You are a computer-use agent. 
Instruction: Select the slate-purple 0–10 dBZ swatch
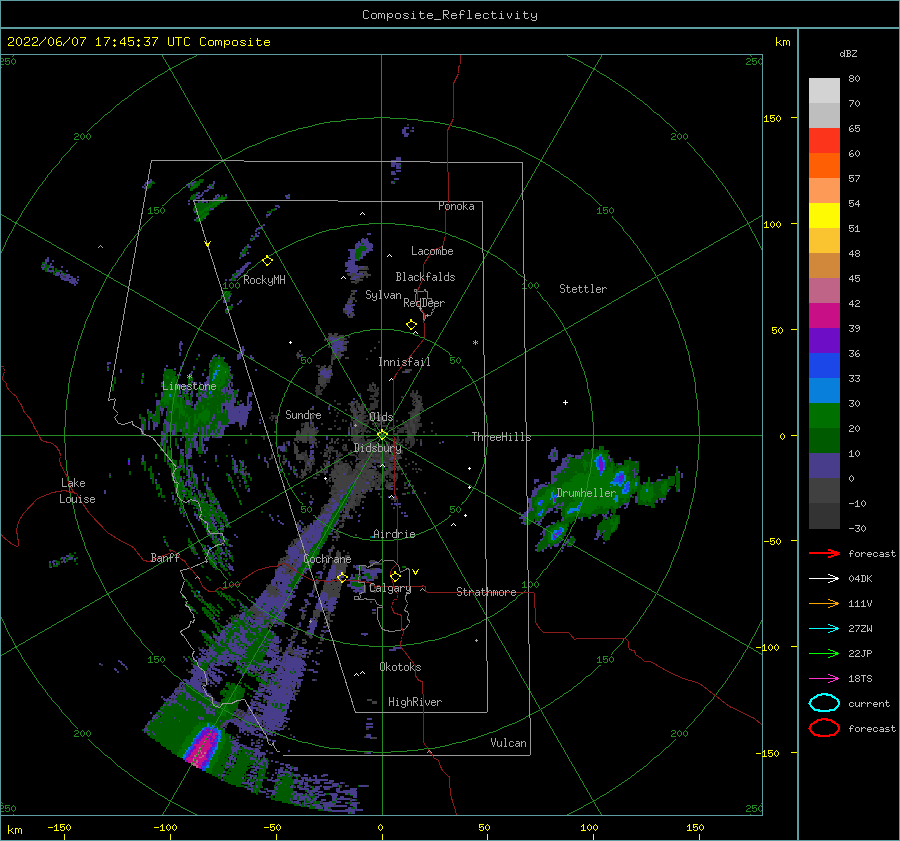tap(824, 466)
